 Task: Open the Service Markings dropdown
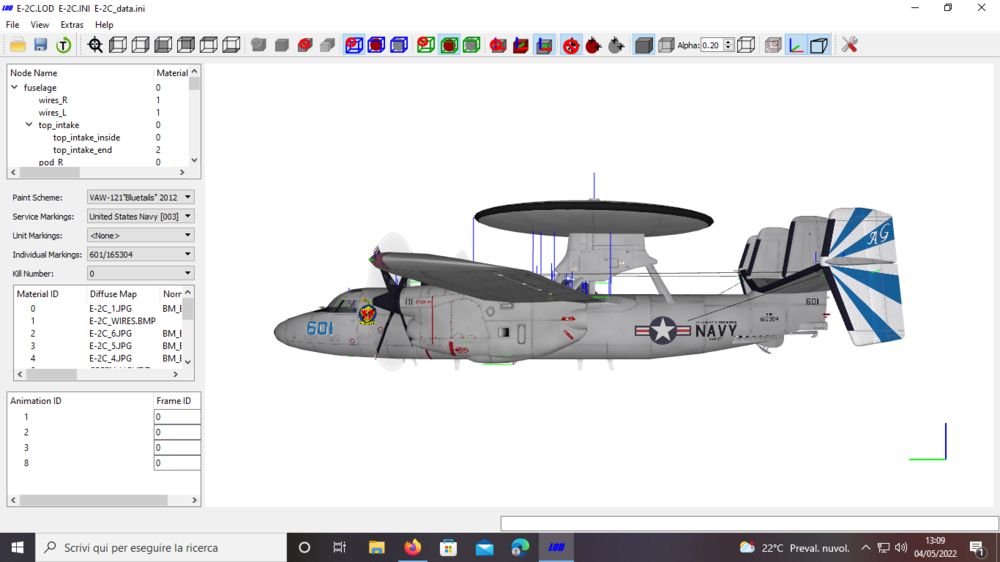pyautogui.click(x=140, y=216)
